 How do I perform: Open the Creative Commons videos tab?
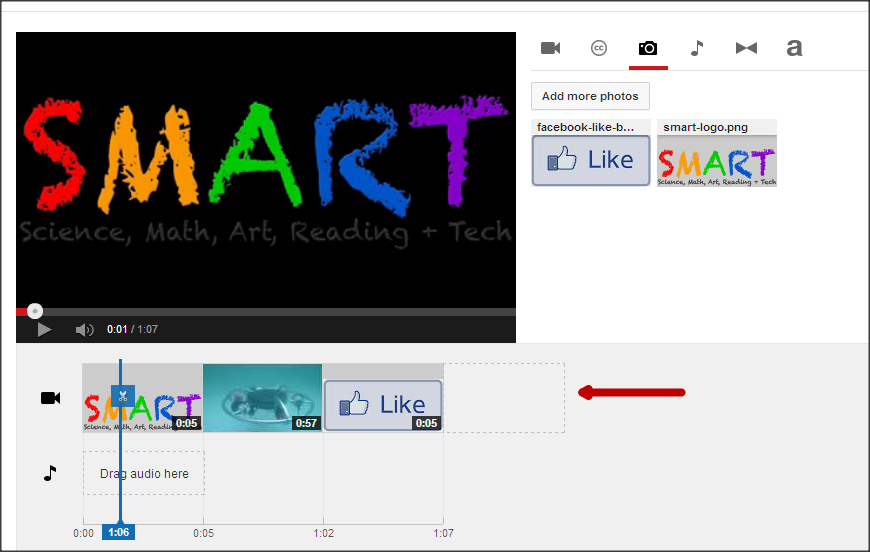point(599,48)
